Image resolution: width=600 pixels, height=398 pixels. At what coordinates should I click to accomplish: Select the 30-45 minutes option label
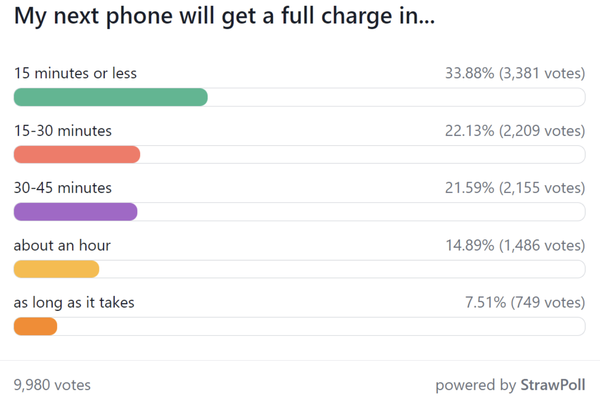pyautogui.click(x=63, y=188)
